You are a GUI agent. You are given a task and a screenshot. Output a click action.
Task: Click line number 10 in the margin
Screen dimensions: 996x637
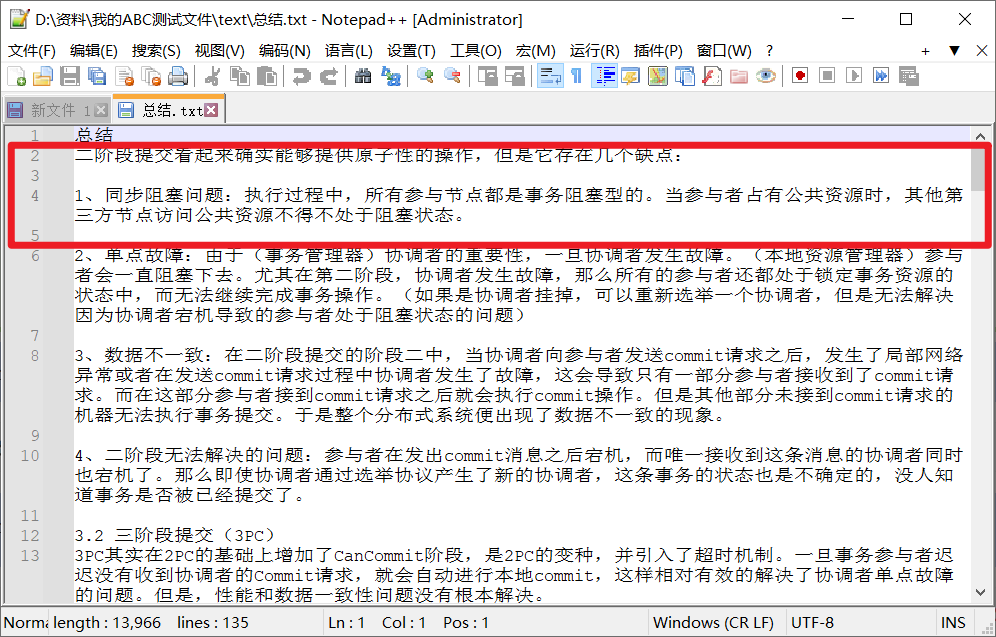click(30, 455)
